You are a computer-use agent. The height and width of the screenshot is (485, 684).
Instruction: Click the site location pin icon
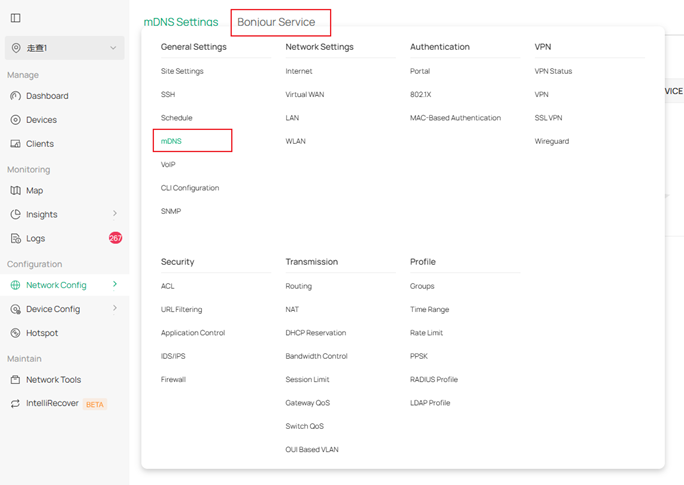tap(16, 48)
